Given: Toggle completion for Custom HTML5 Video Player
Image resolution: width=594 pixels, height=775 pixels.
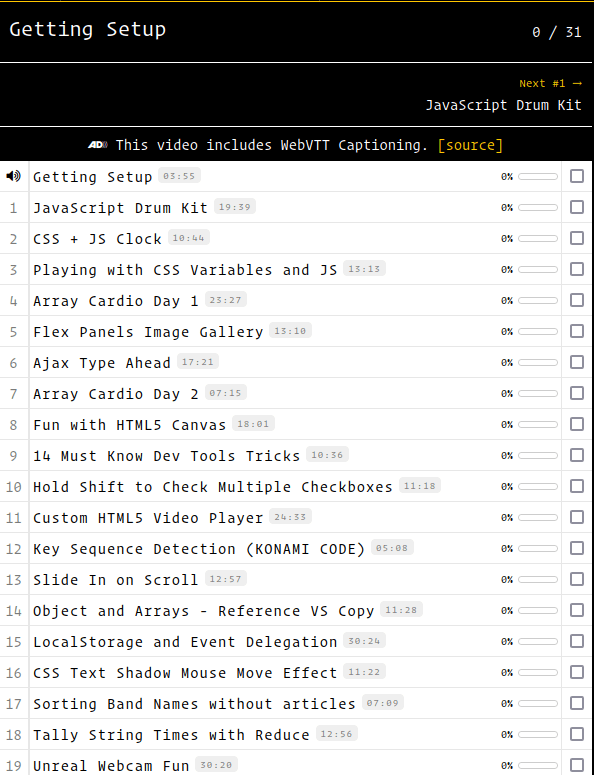Looking at the screenshot, I should (577, 517).
